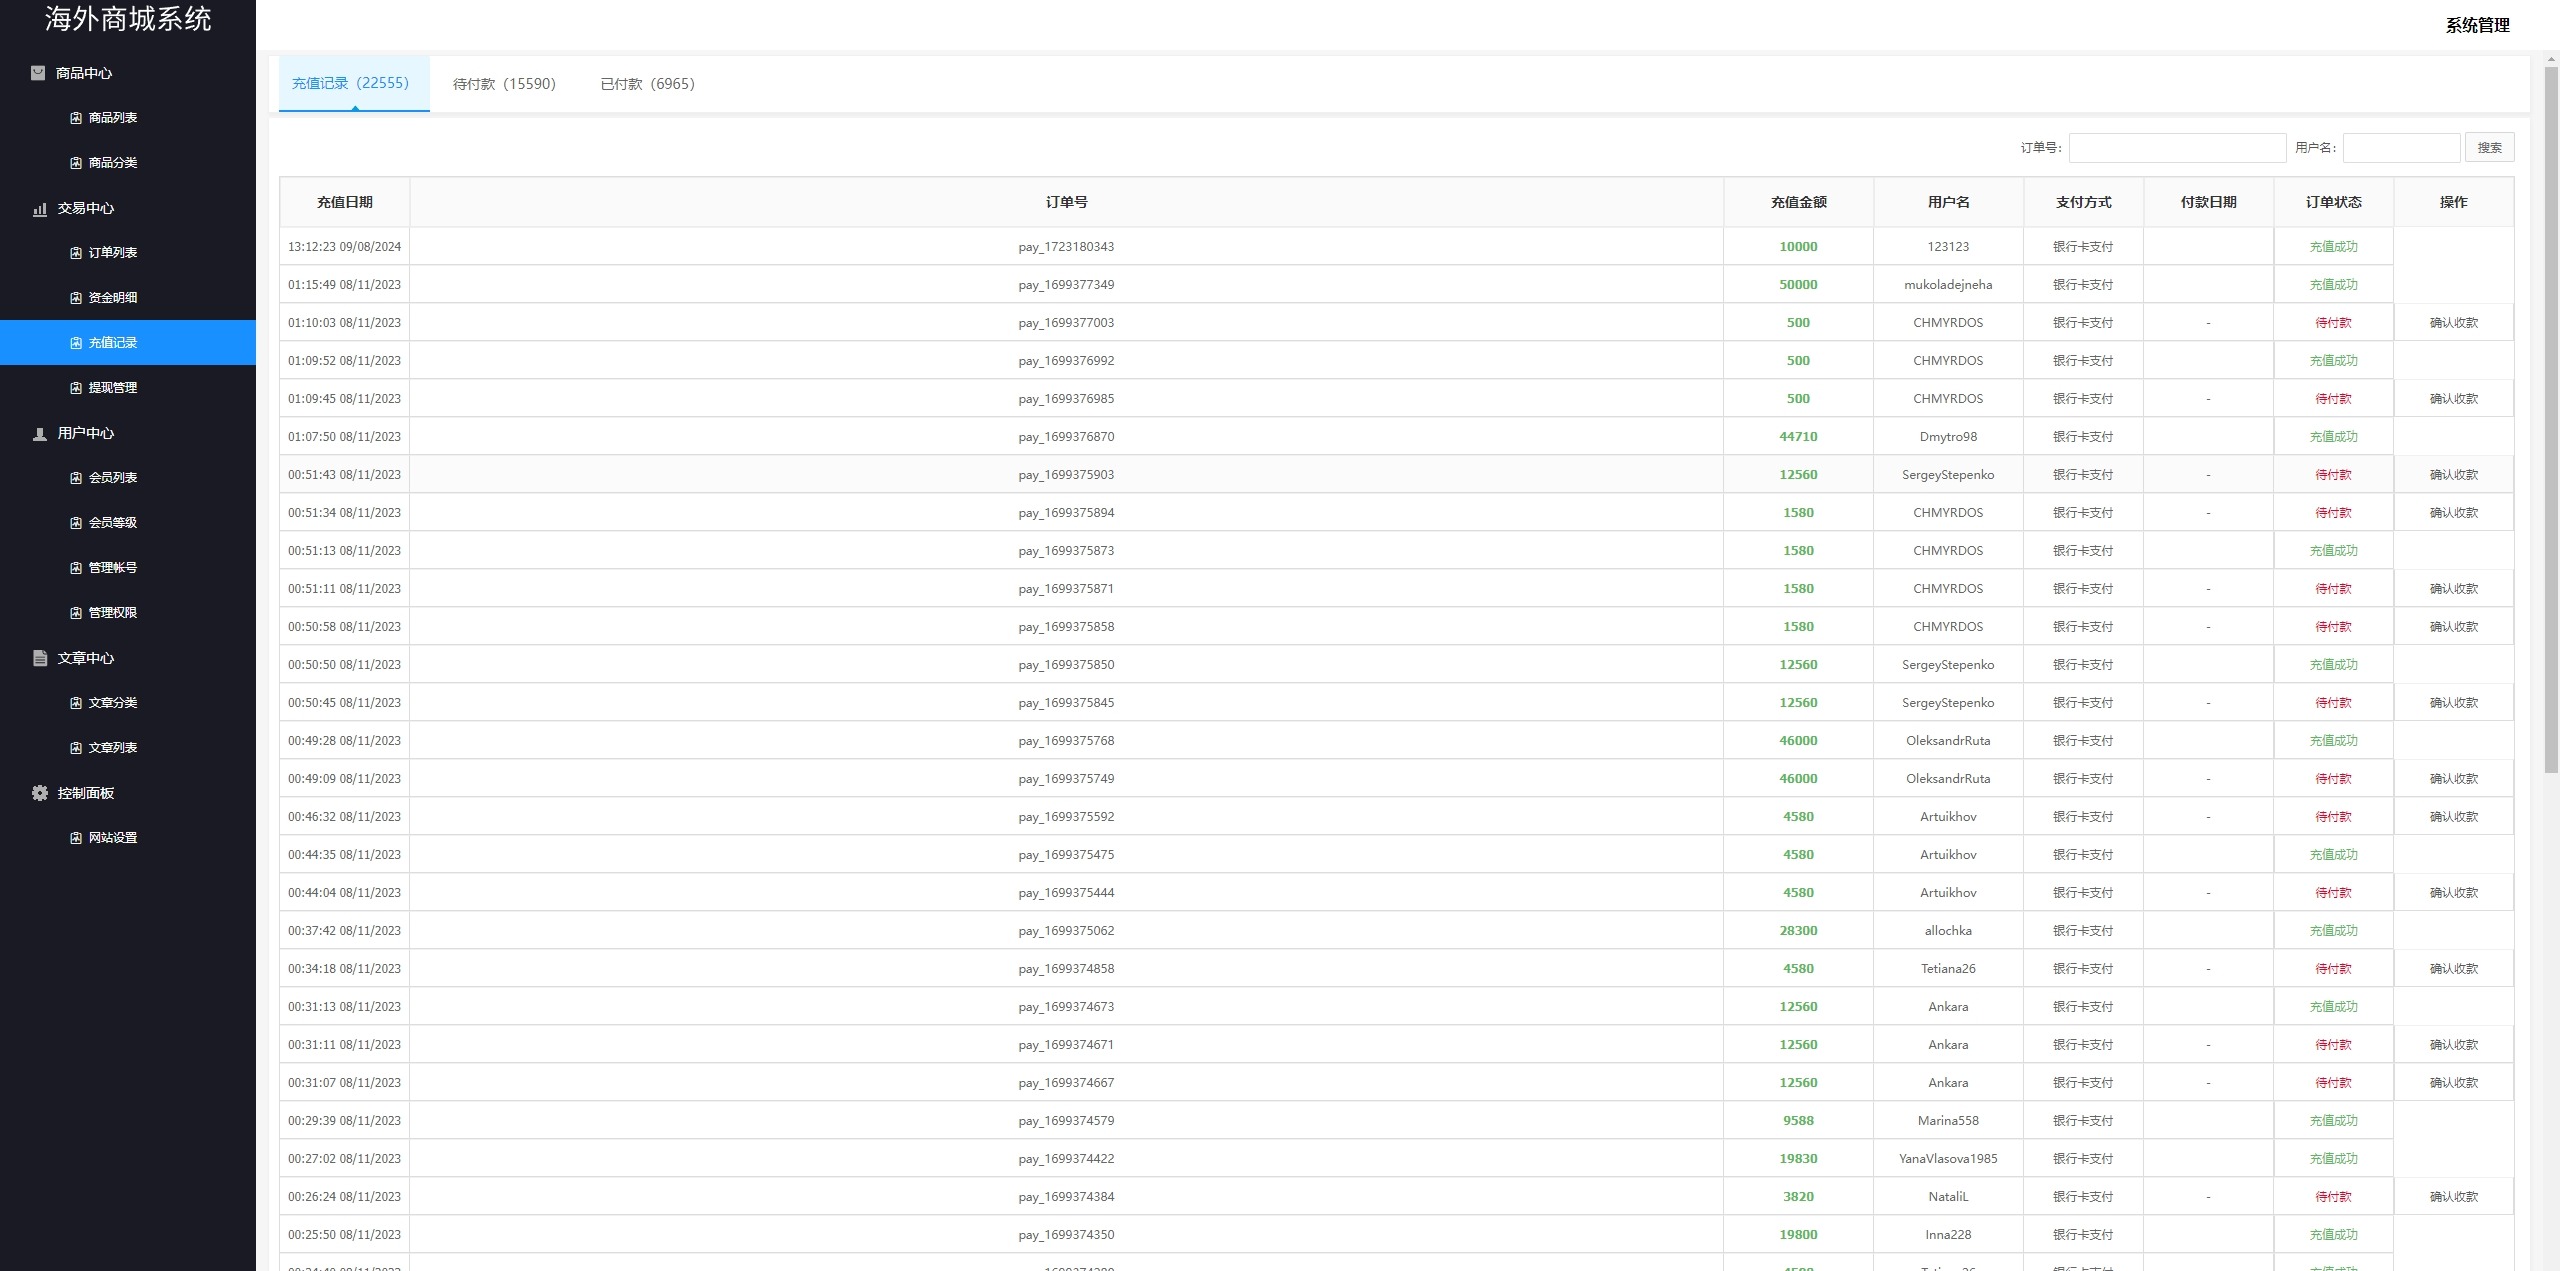Screen dimensions: 2560x1271
Task: Click the 商品中心 sidebar section icon
Action: (38, 73)
